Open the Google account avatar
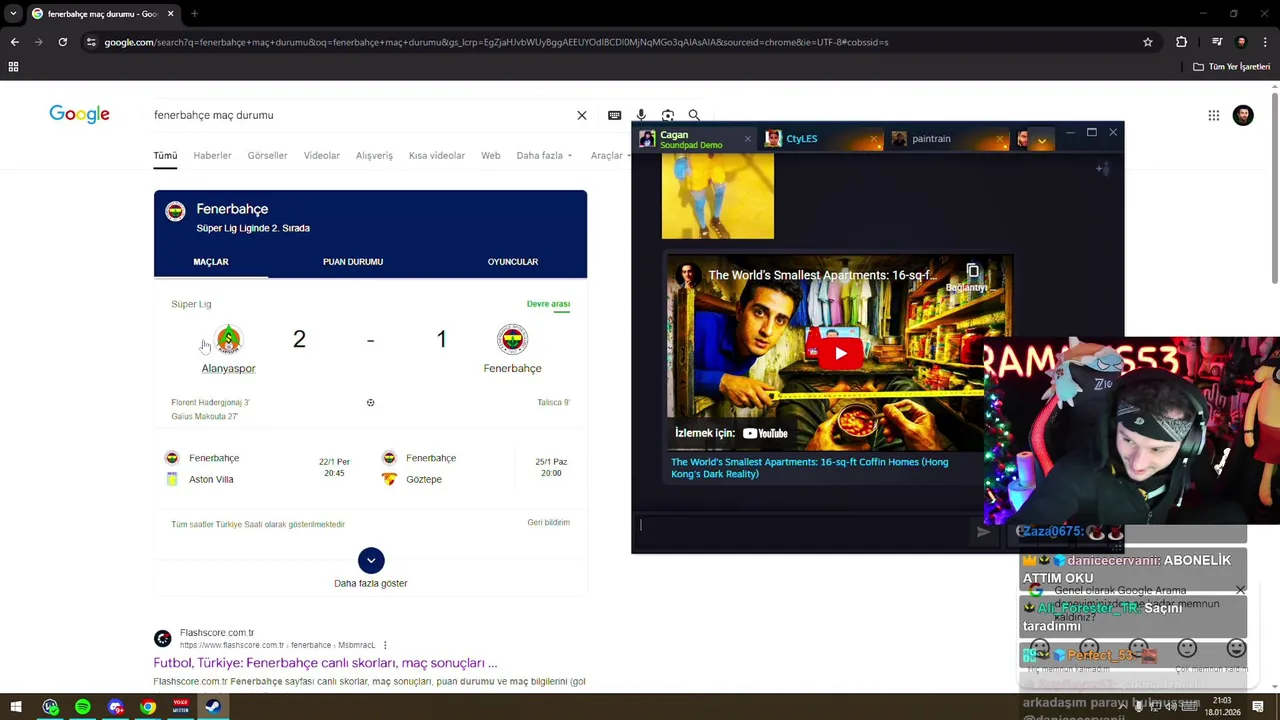 [1243, 115]
